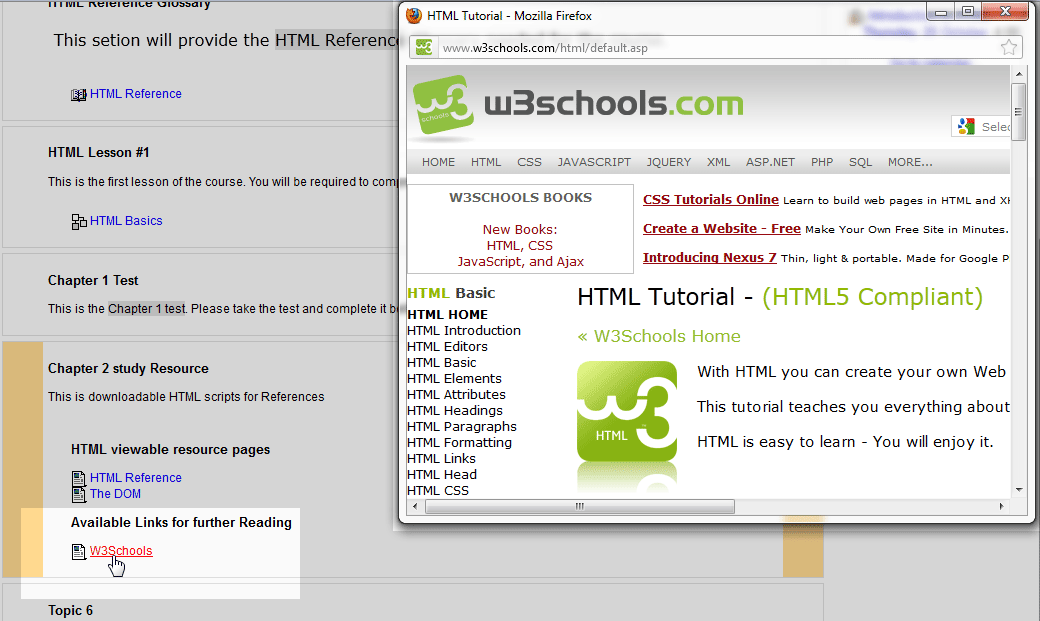The width and height of the screenshot is (1040, 621).
Task: Select CSS in w3schools navigation bar
Action: pyautogui.click(x=529, y=162)
